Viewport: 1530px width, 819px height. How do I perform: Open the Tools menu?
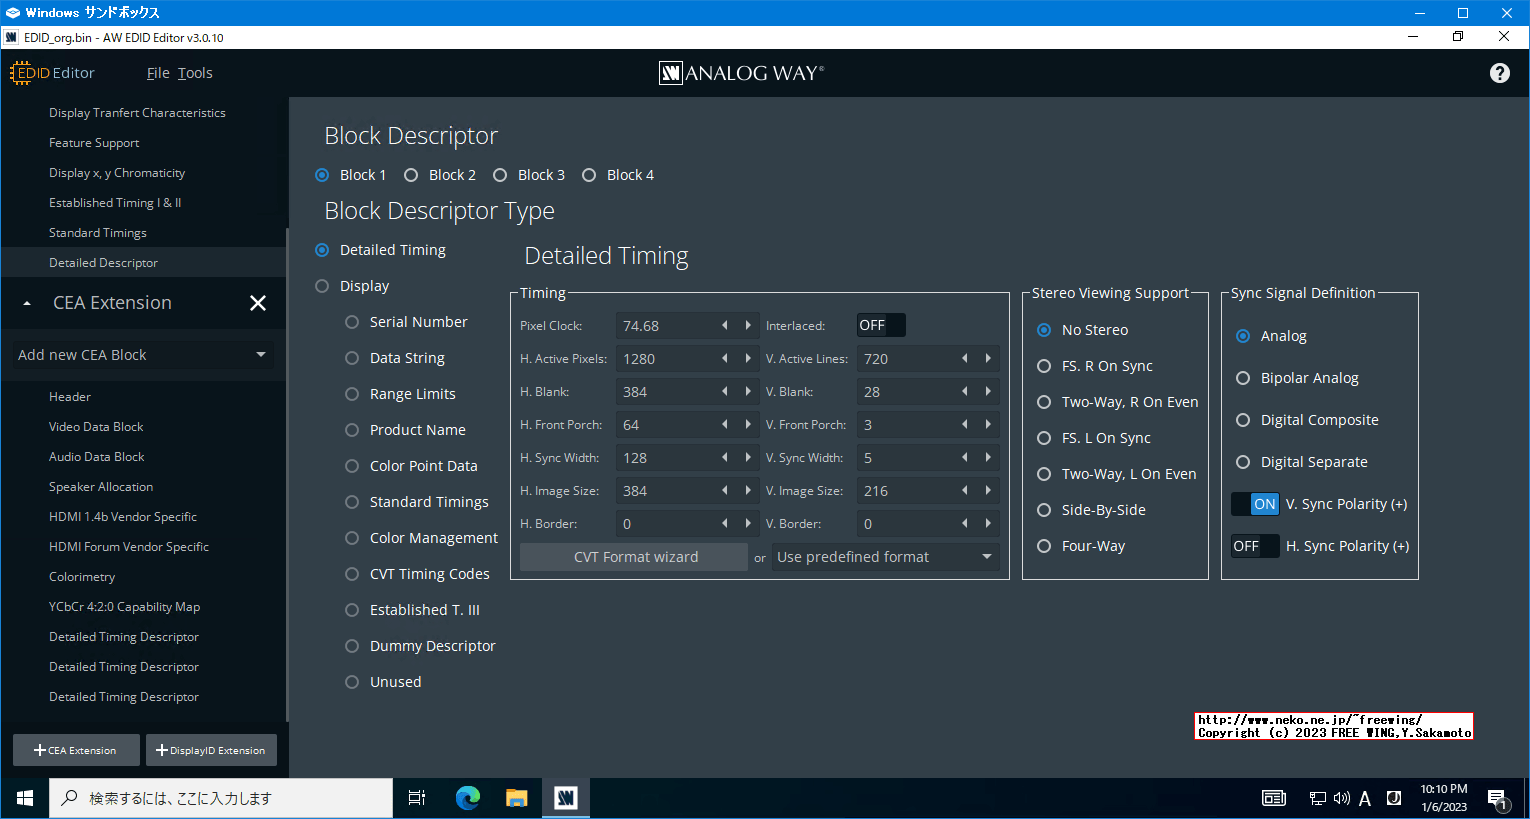[x=195, y=73]
